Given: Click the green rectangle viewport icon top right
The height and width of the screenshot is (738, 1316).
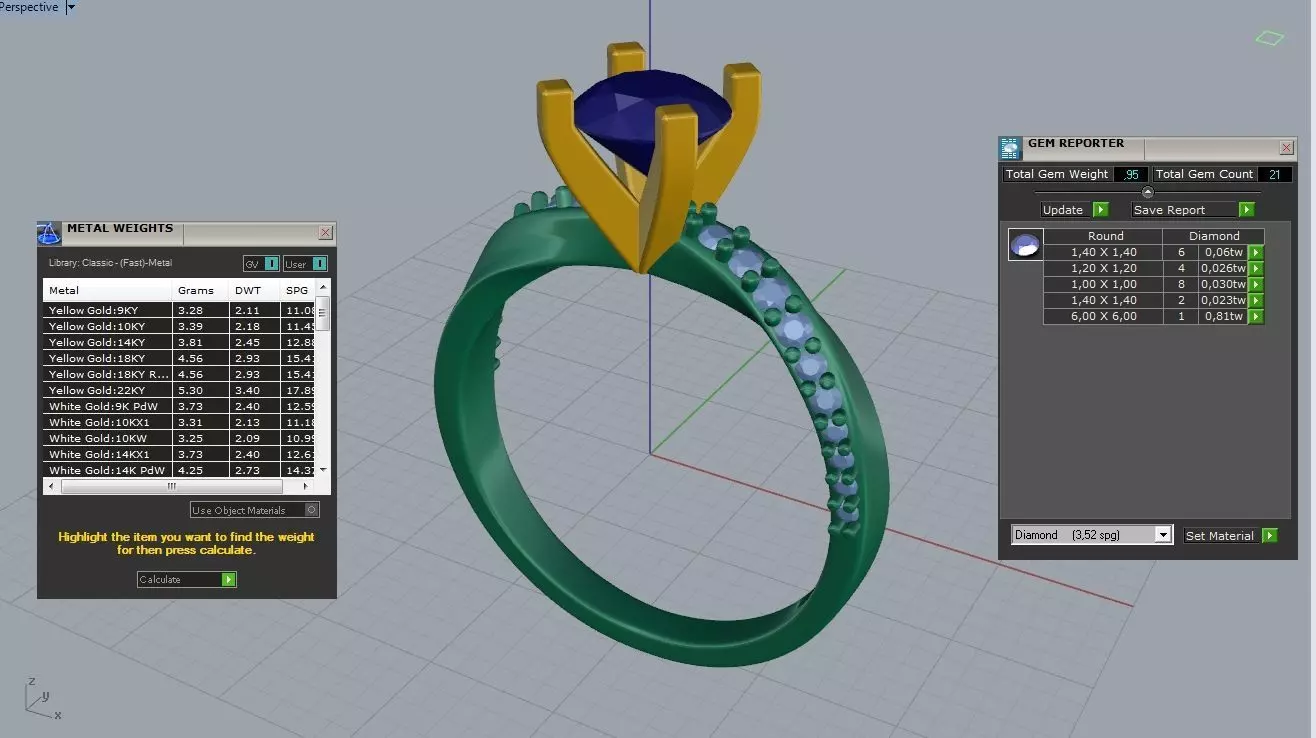Looking at the screenshot, I should pos(1269,38).
